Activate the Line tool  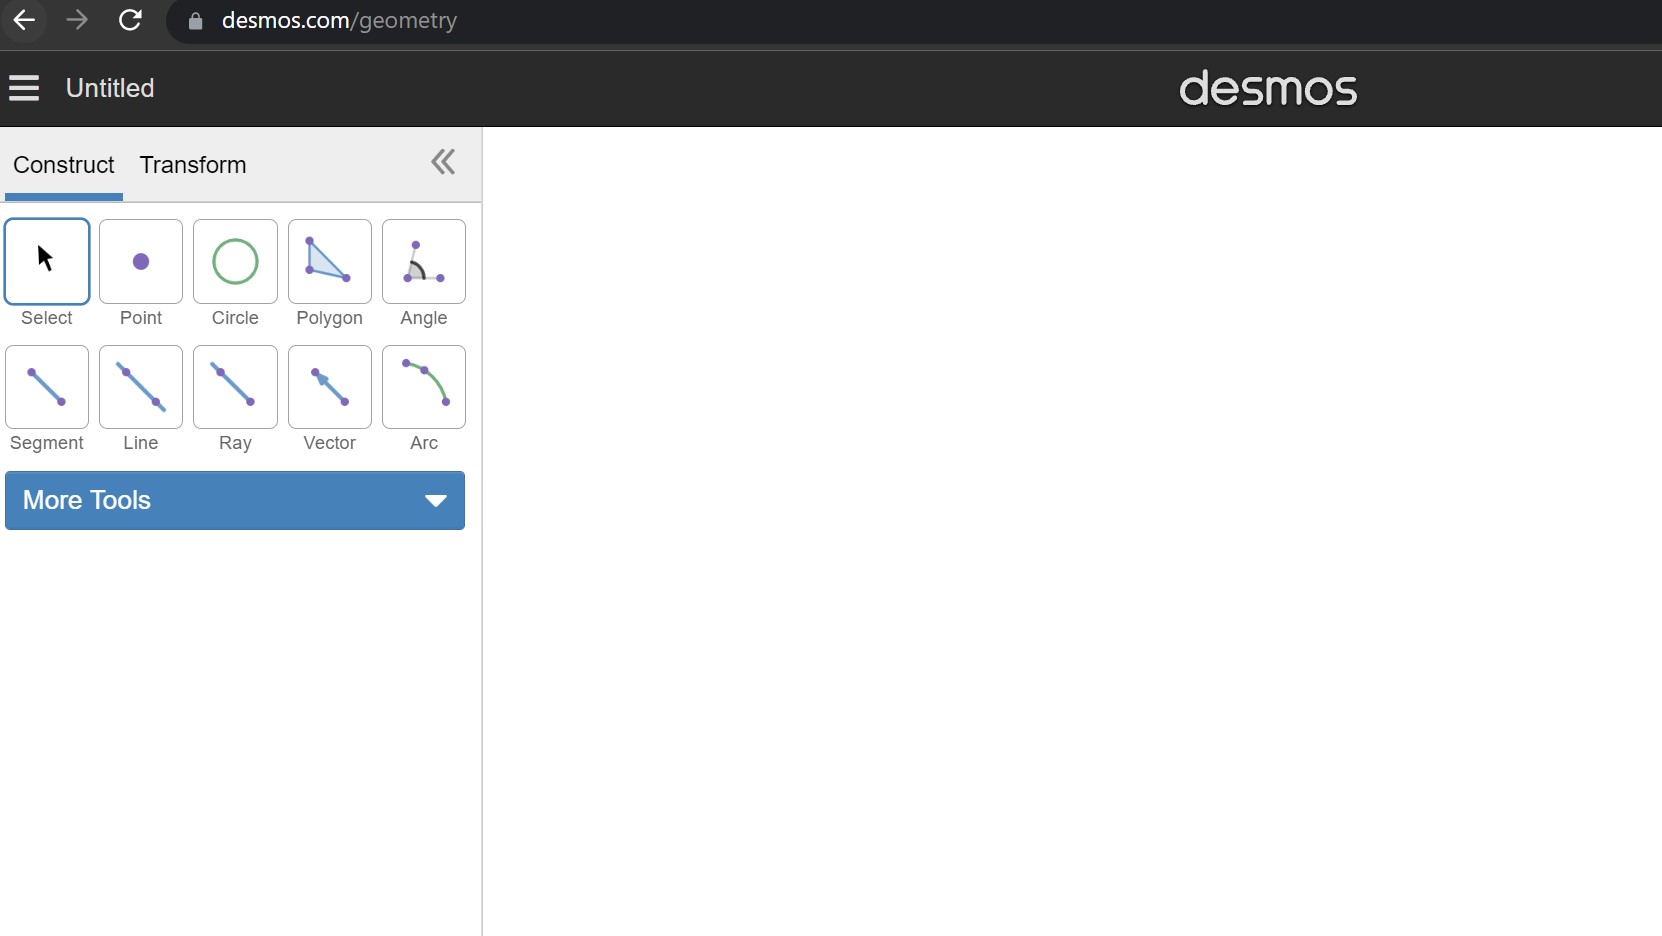coord(141,387)
